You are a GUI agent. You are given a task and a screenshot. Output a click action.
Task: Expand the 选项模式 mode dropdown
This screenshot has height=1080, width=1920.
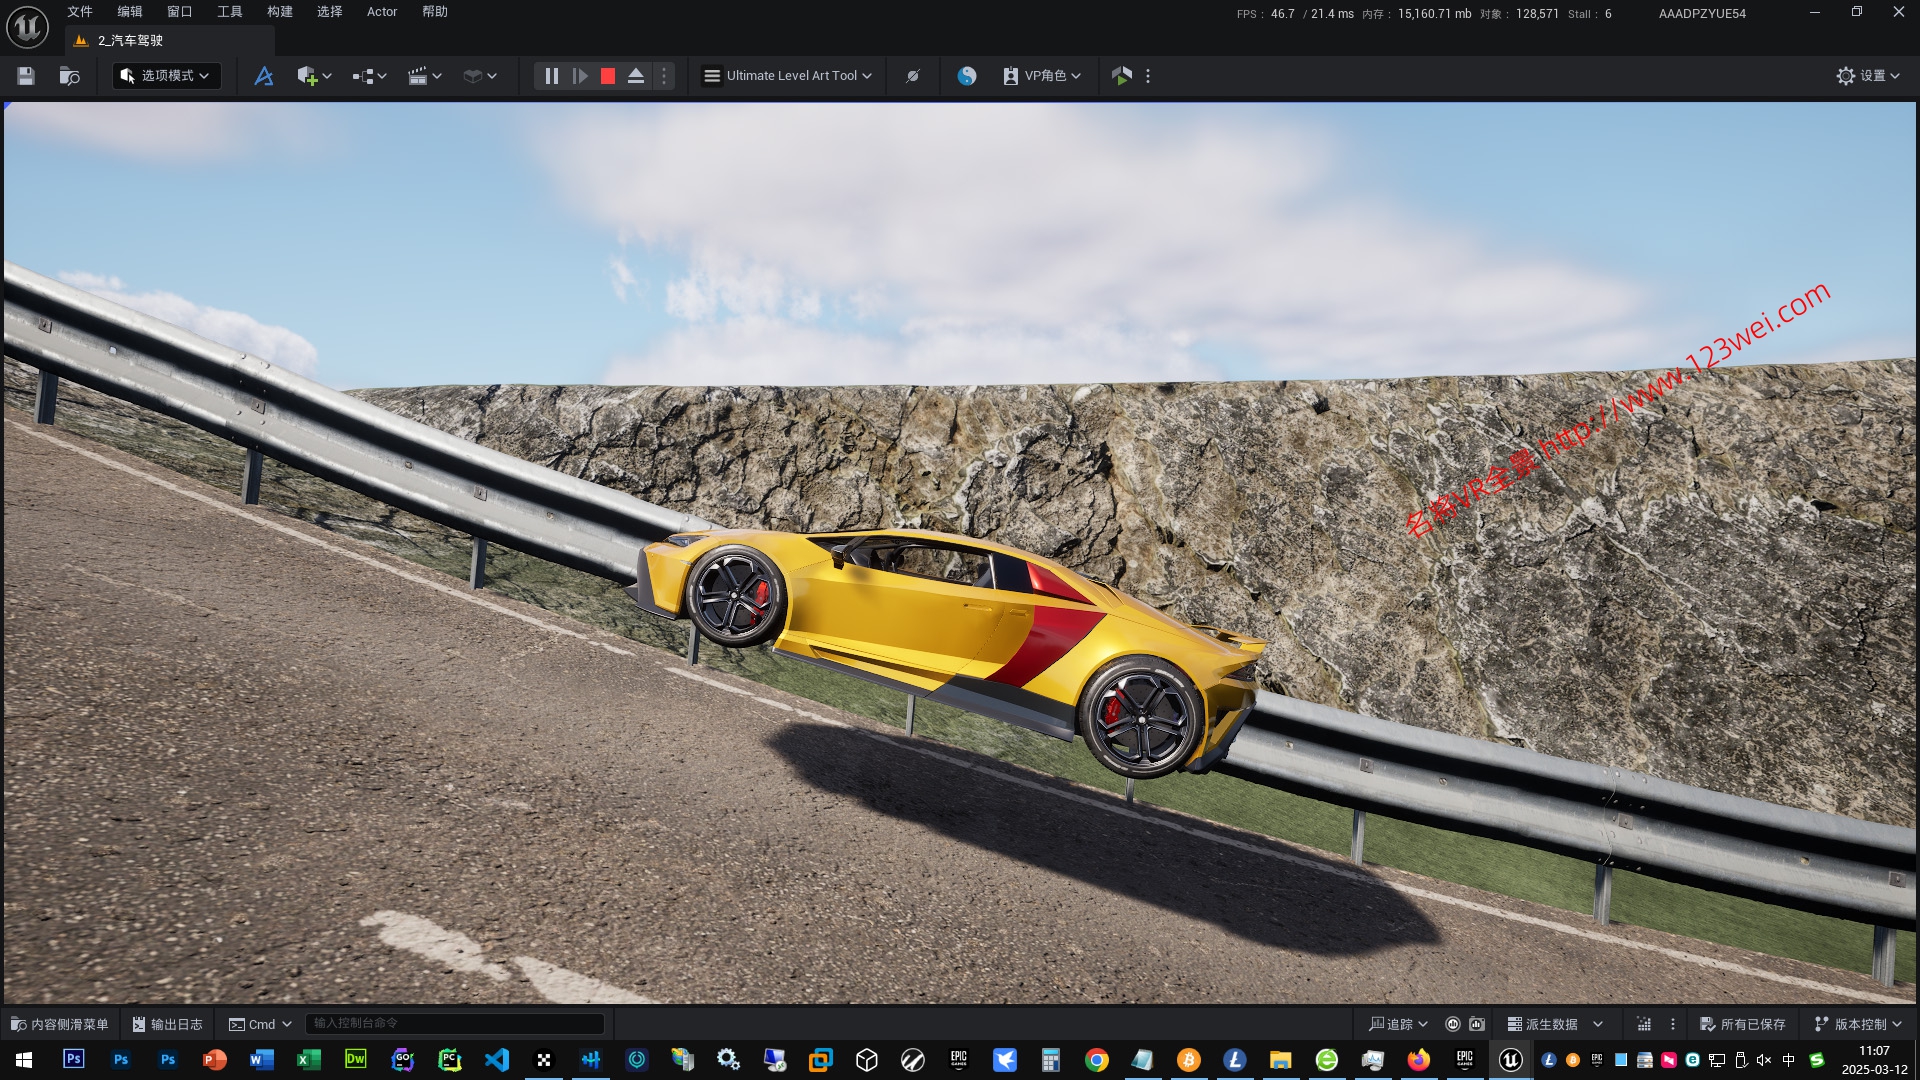click(166, 76)
